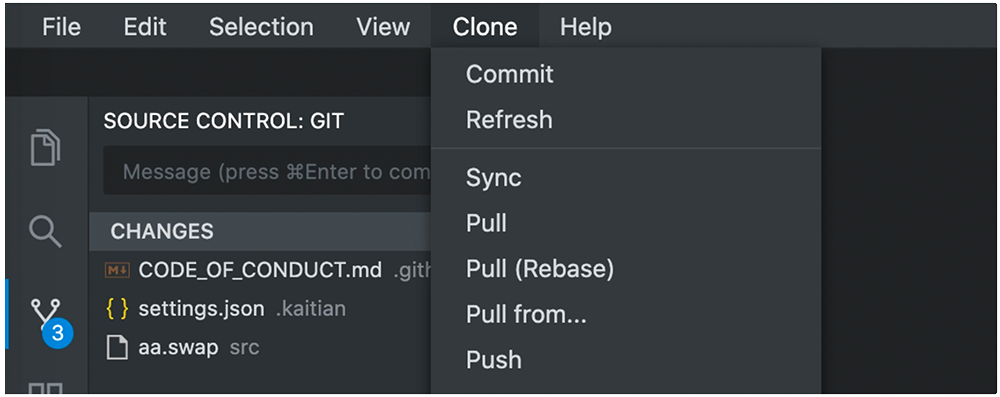Open the Selection menu

pyautogui.click(x=261, y=27)
